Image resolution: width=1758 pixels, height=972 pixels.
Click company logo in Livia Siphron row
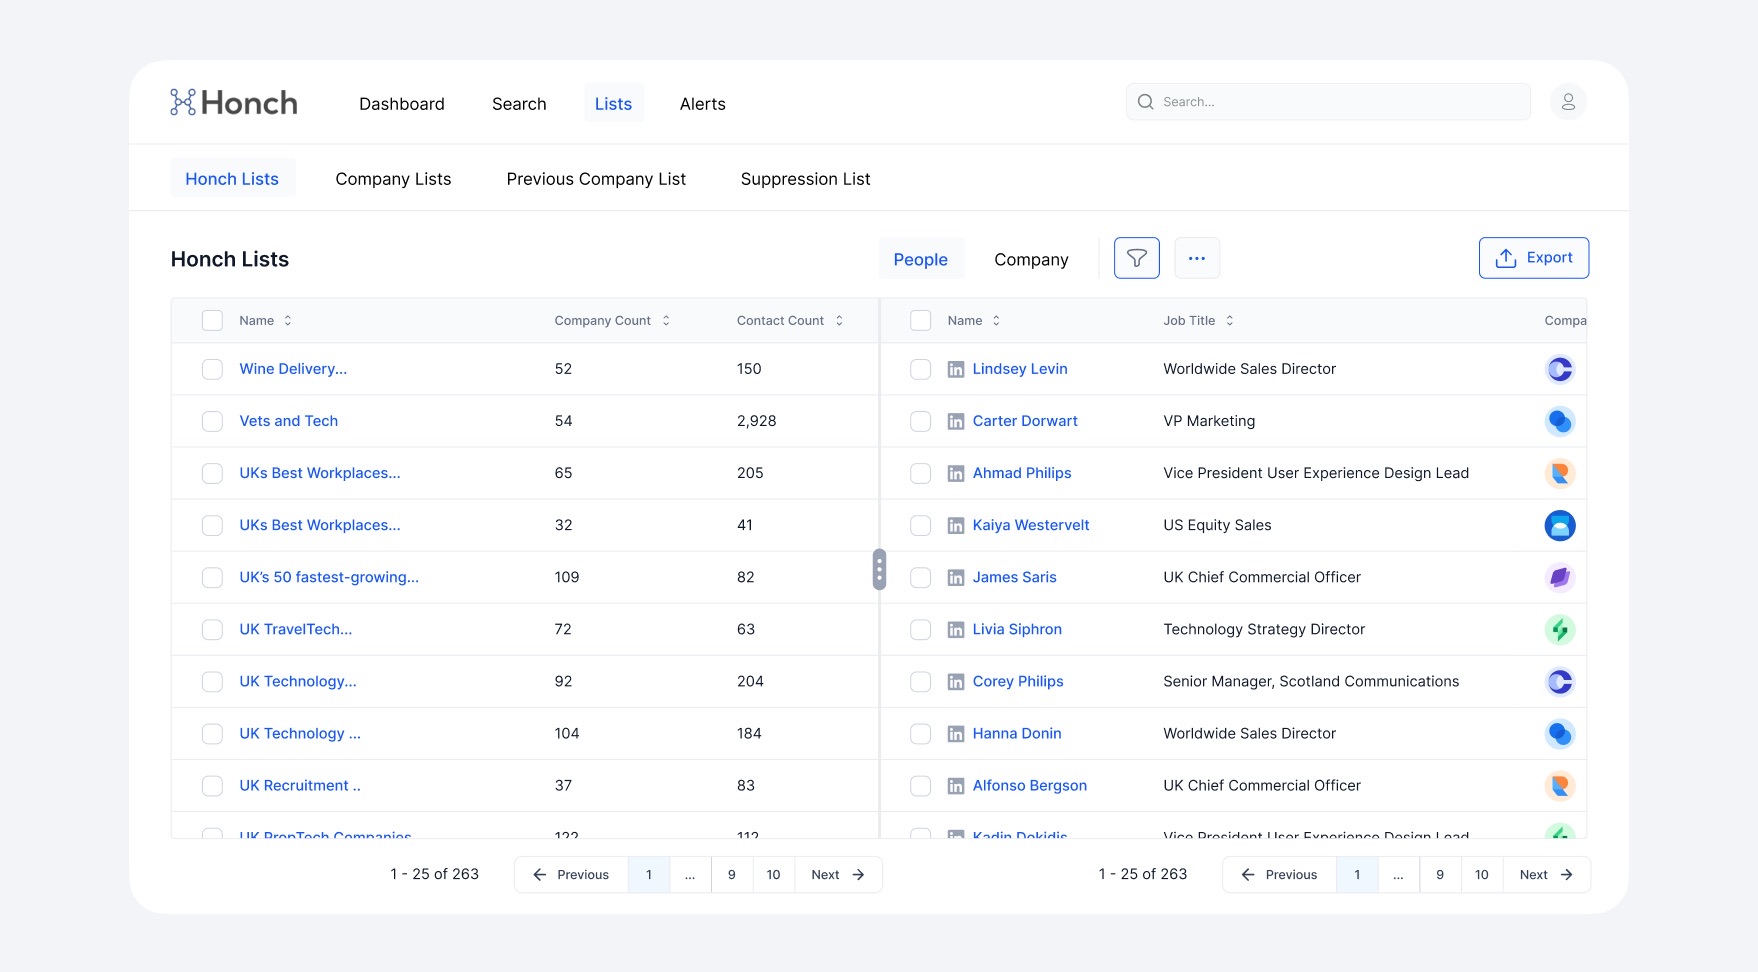coord(1560,629)
